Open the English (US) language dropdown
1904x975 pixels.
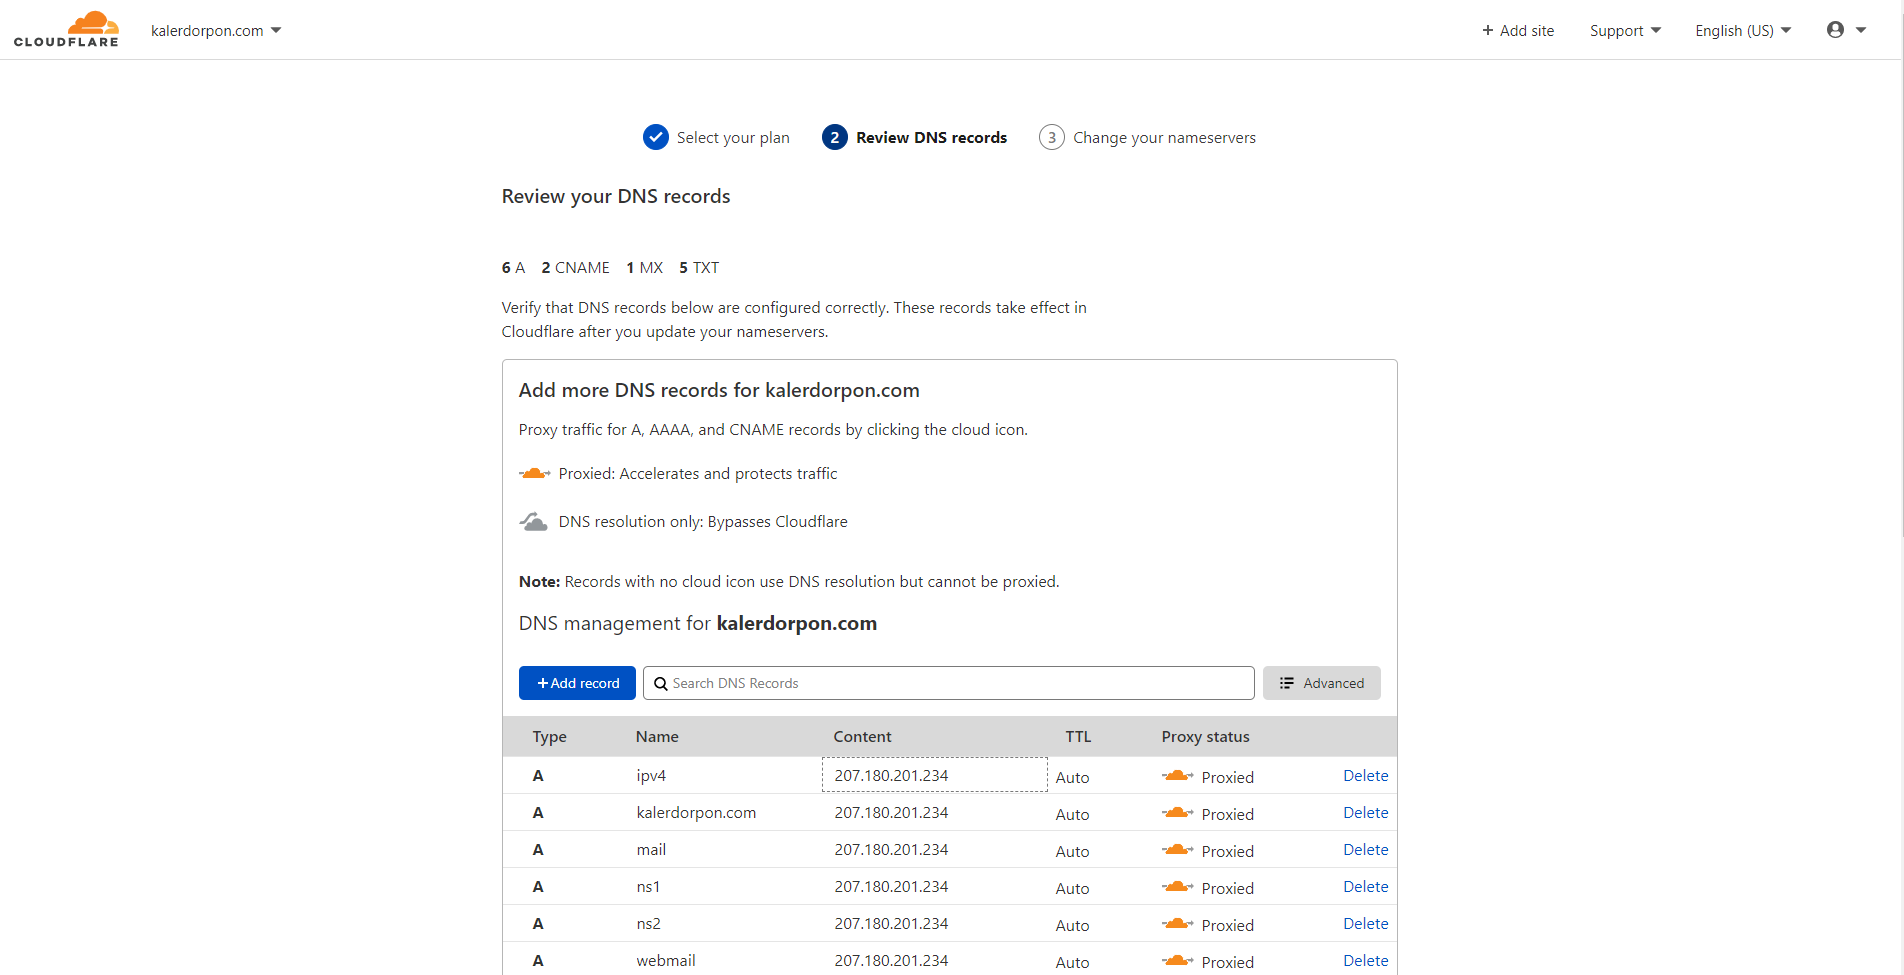coord(1743,31)
